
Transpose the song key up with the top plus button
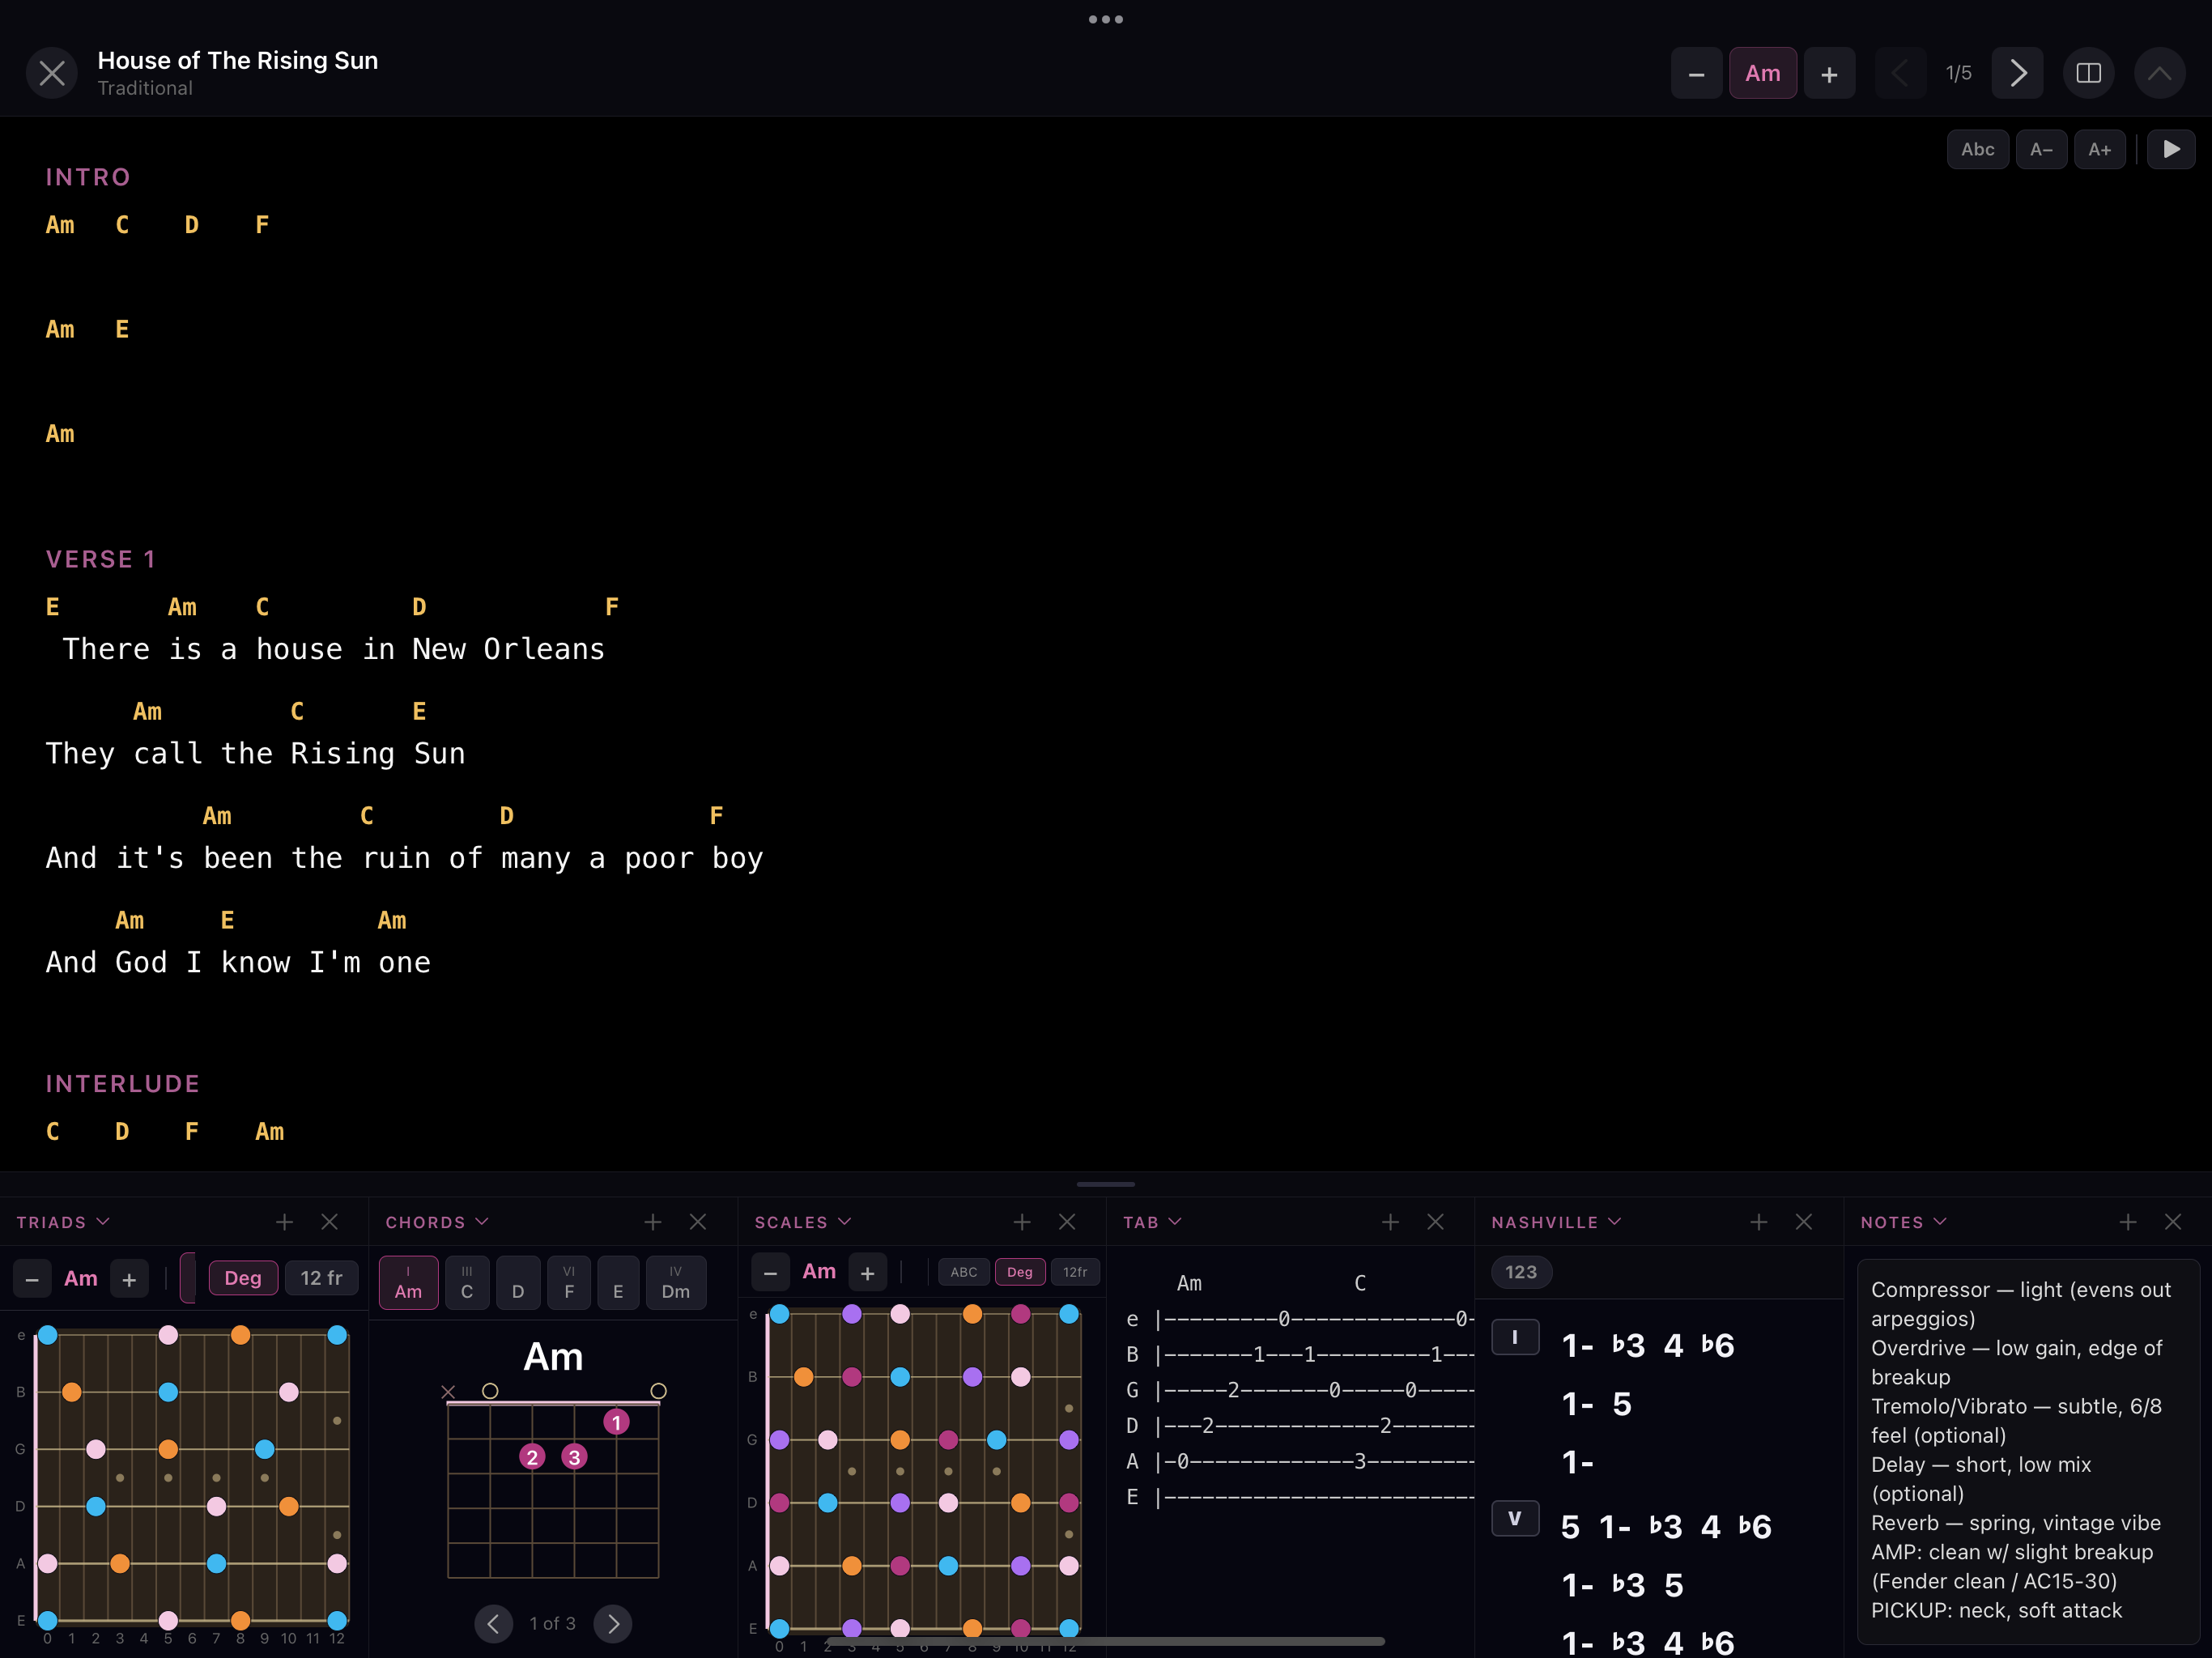(x=1829, y=73)
